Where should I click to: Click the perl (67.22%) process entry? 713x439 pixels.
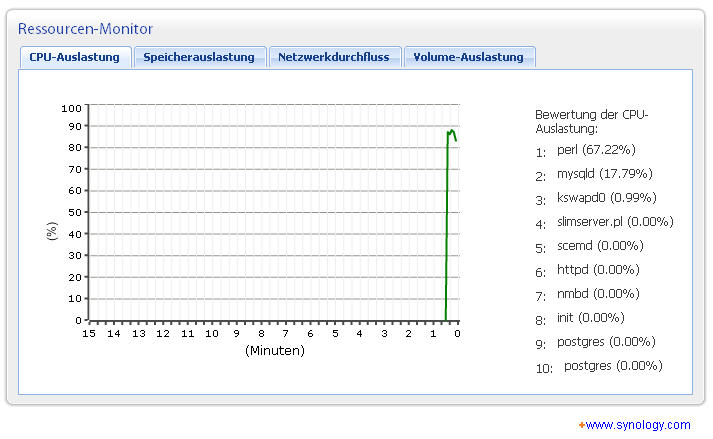pos(596,150)
